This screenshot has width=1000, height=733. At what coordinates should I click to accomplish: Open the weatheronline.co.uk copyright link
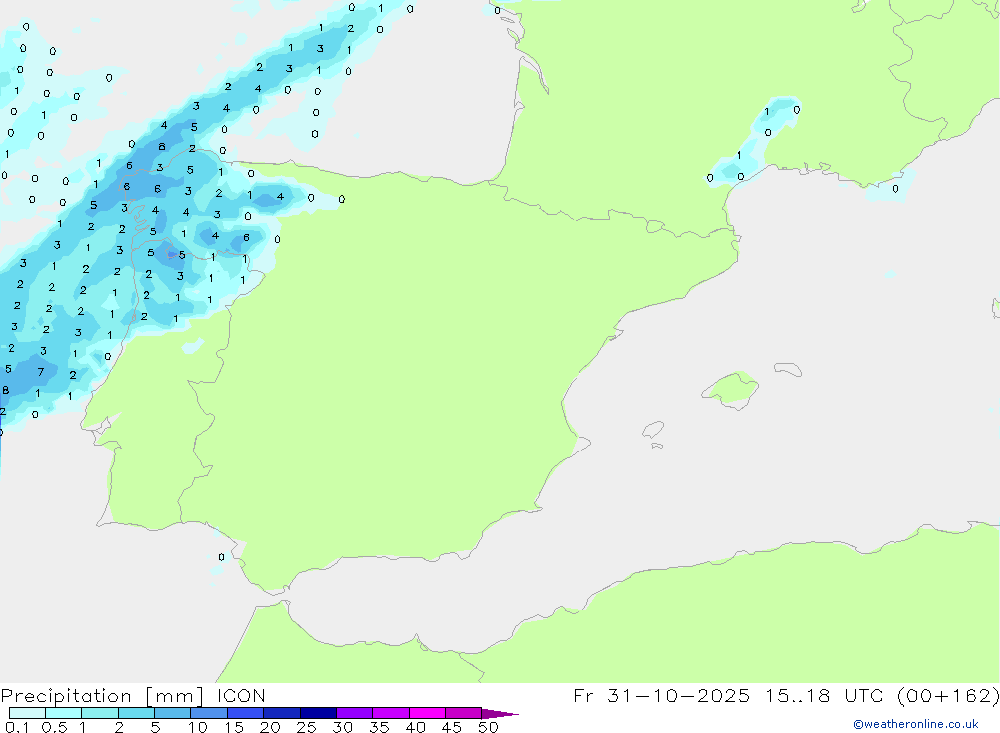click(x=915, y=724)
